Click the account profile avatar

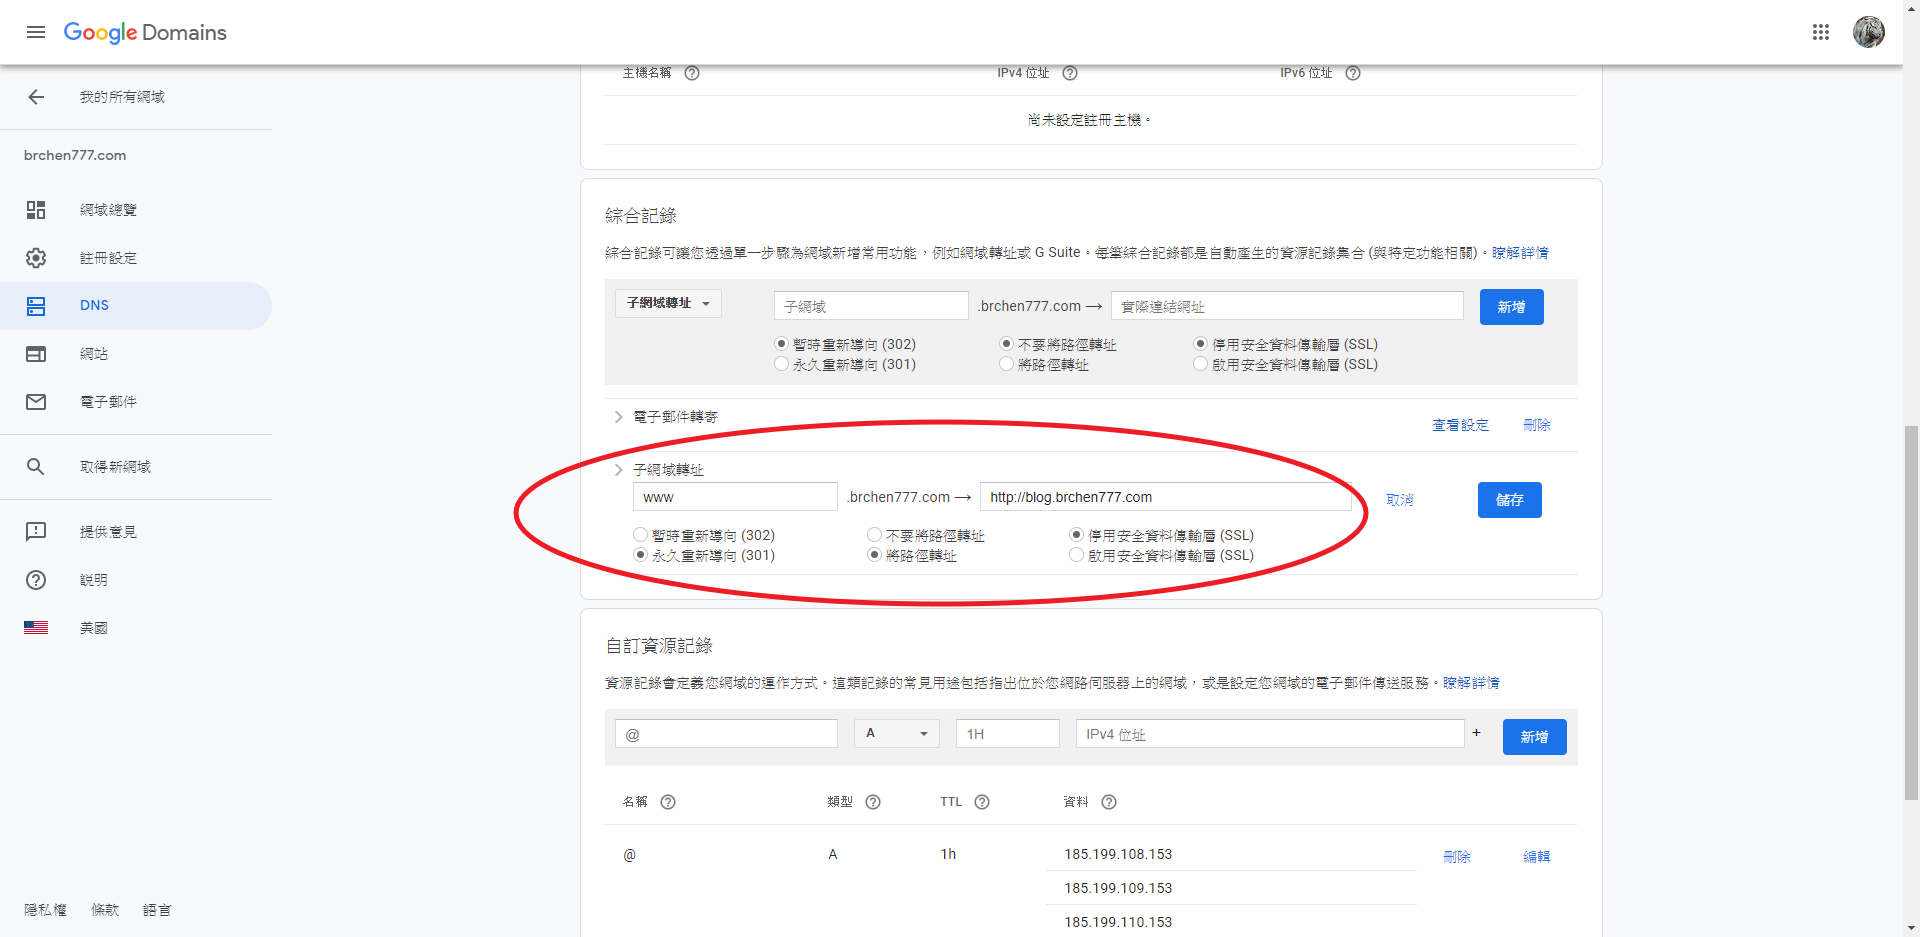pos(1868,32)
